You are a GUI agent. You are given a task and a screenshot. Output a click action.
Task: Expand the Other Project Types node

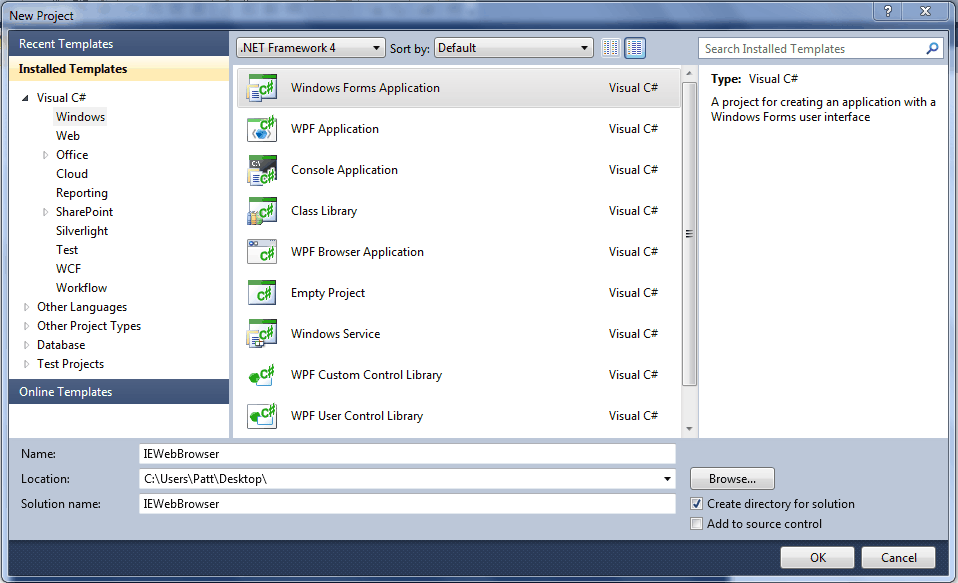point(26,326)
